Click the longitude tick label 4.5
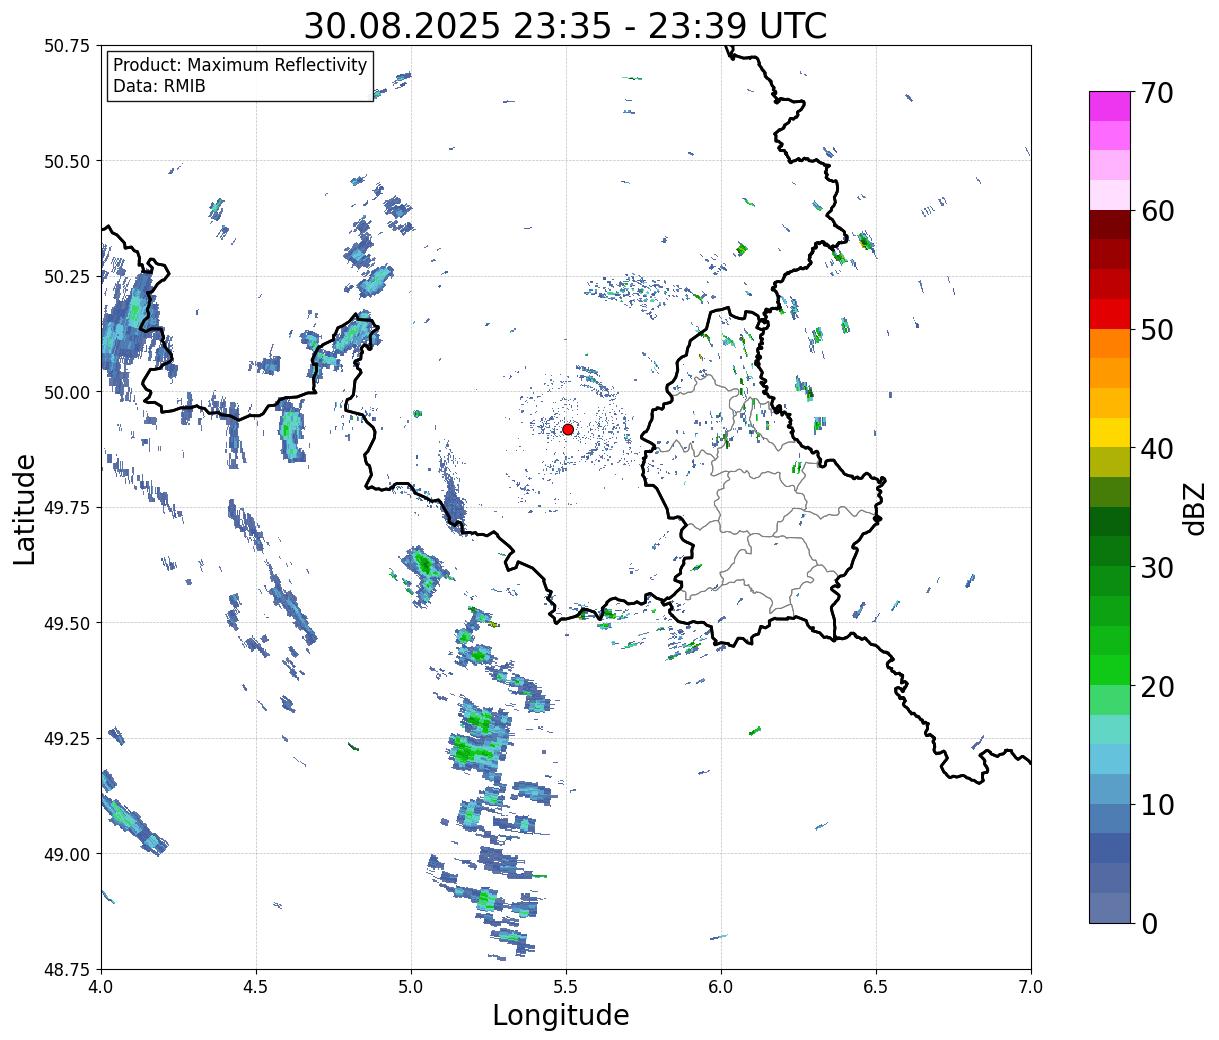The height and width of the screenshot is (1040, 1219). pos(256,987)
